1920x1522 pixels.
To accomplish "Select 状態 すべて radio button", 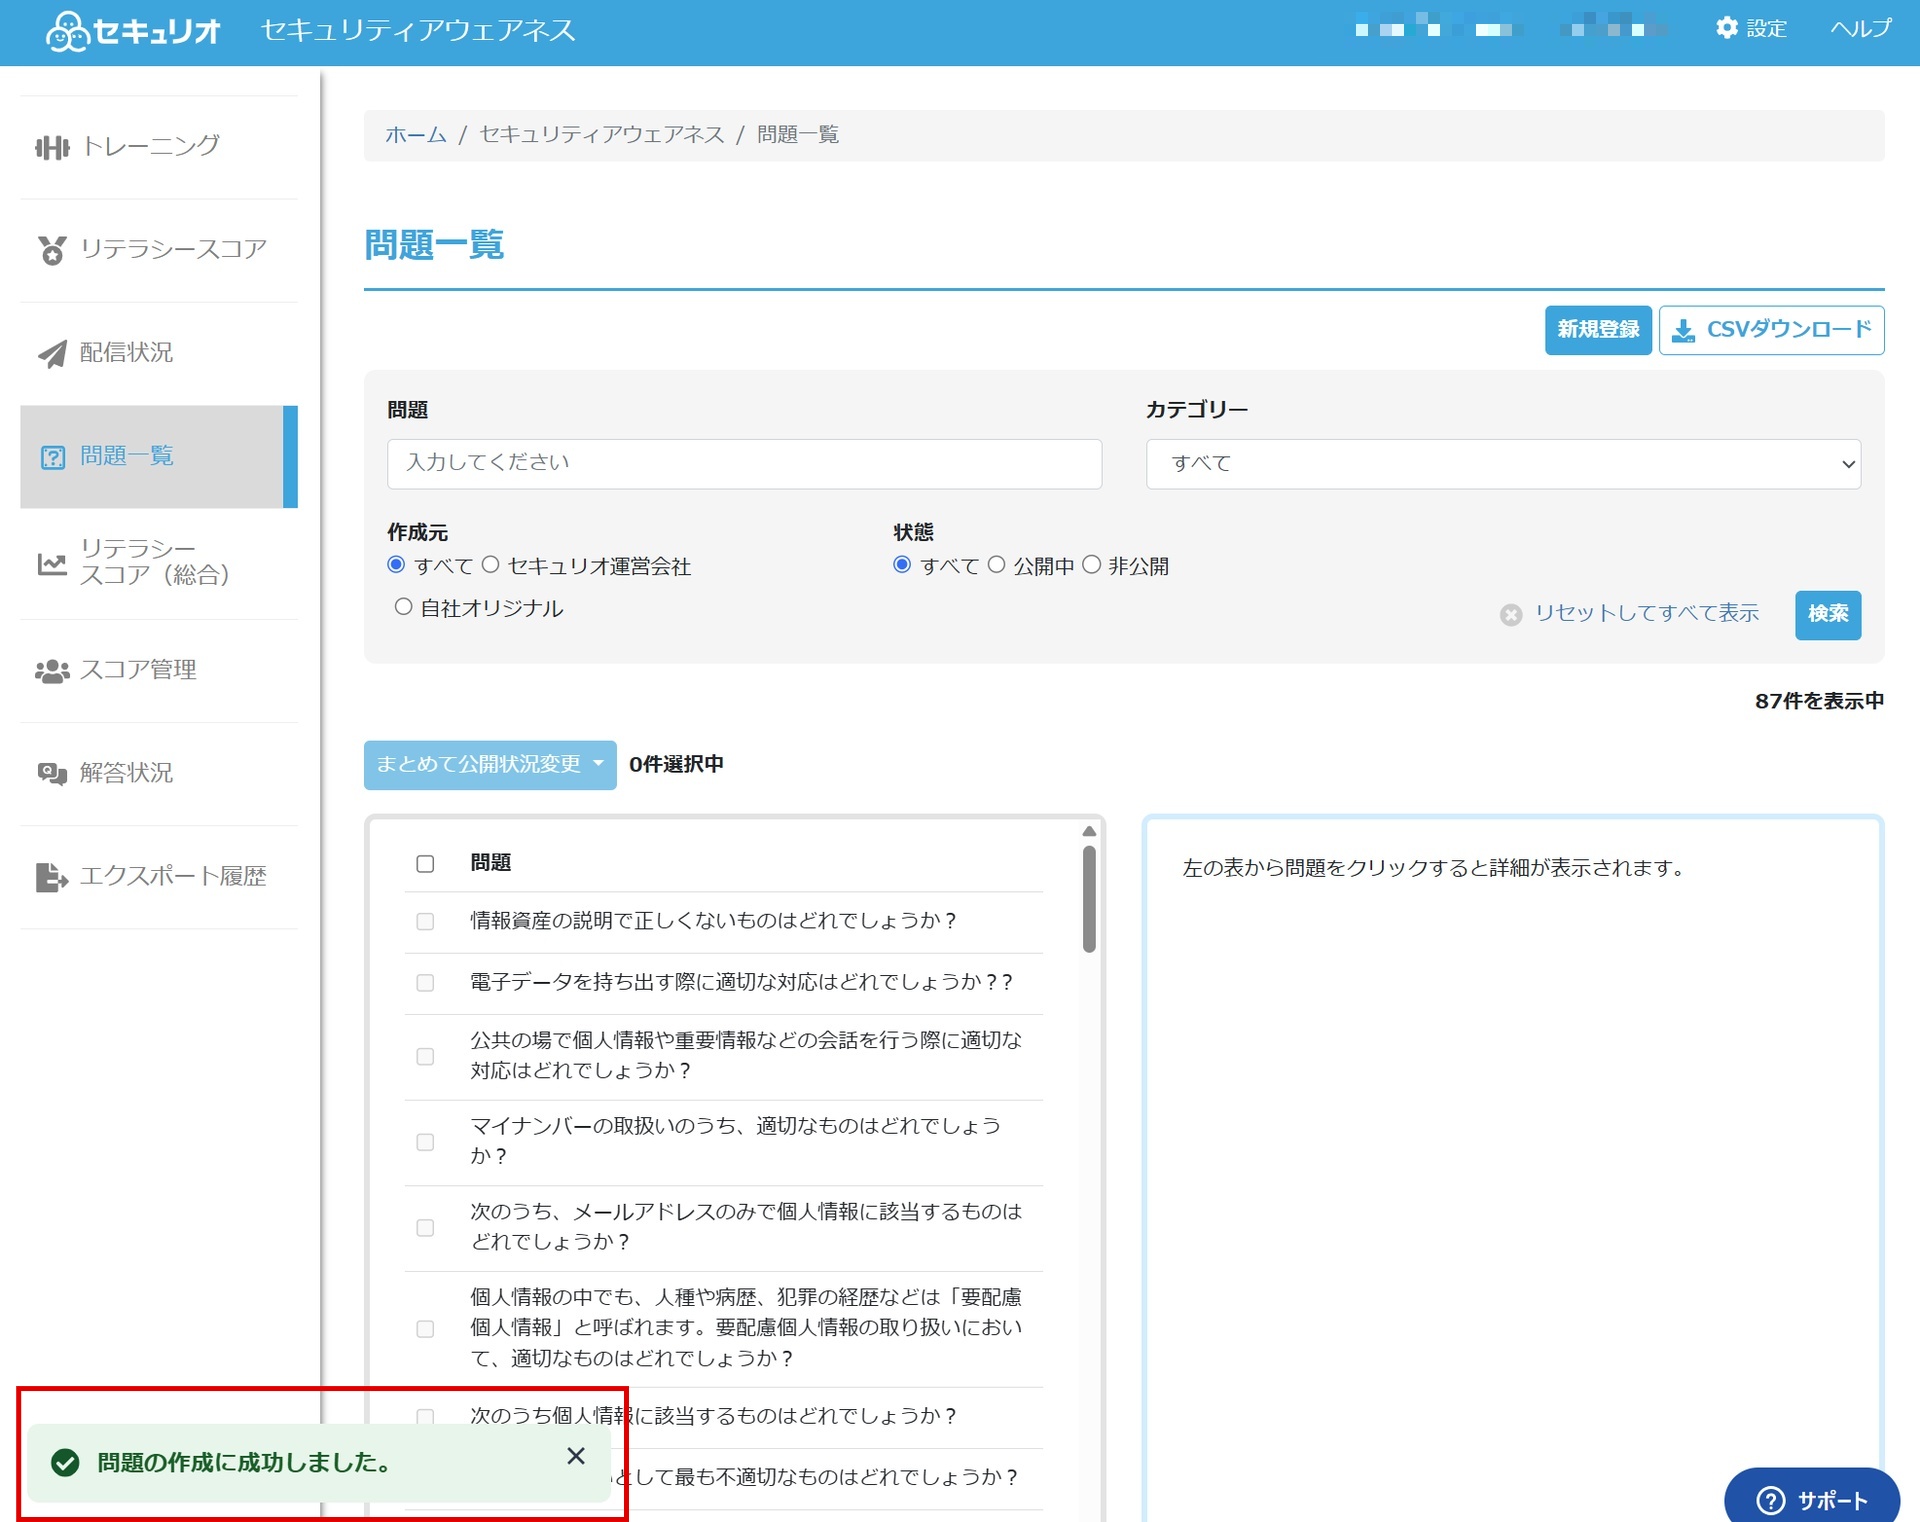I will [x=902, y=565].
